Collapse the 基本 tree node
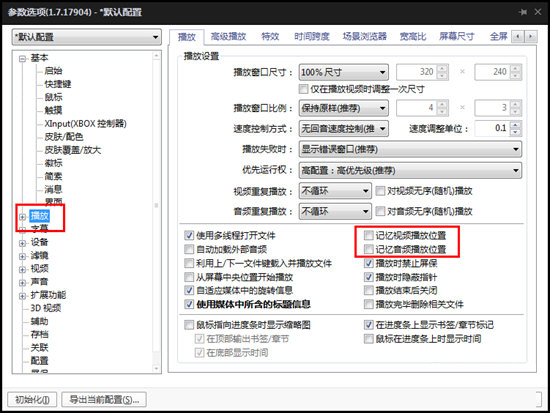550x413 pixels. [22, 59]
